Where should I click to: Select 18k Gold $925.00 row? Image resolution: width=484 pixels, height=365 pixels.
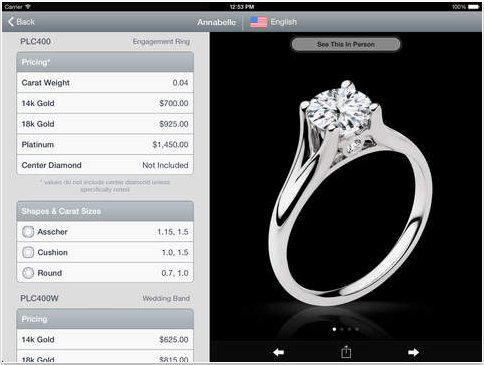(105, 124)
